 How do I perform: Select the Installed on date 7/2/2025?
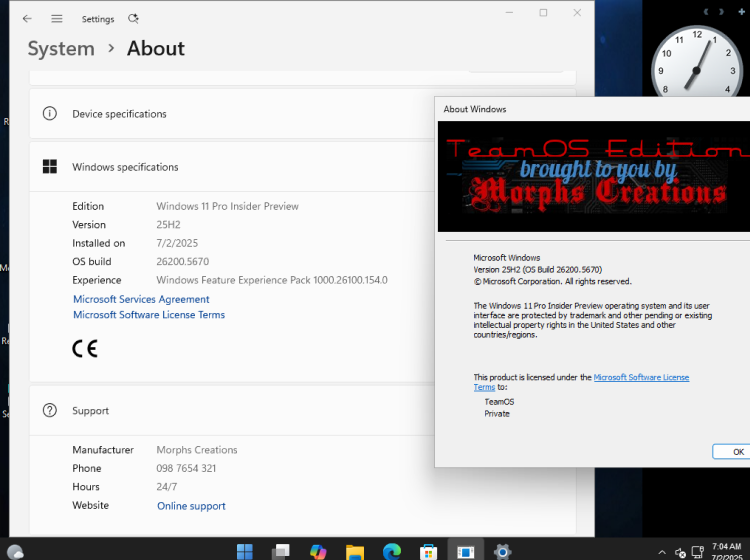[177, 243]
